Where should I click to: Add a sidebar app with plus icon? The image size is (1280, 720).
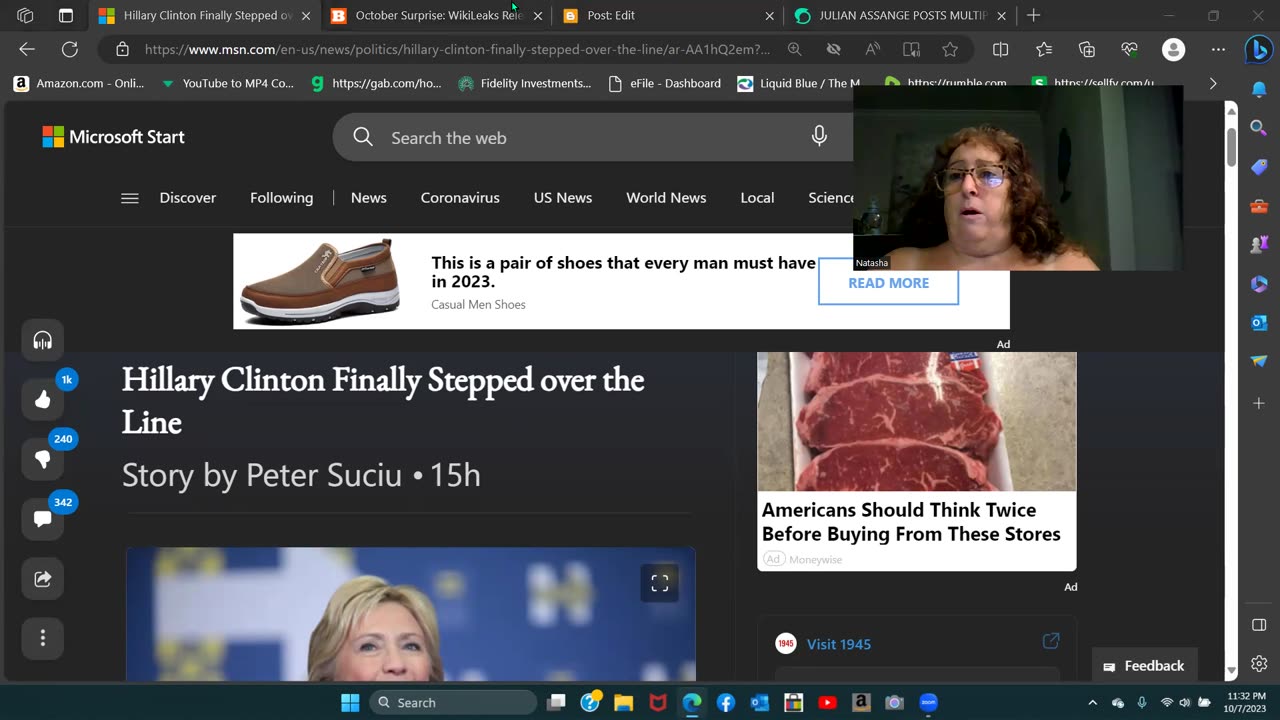[x=1259, y=403]
